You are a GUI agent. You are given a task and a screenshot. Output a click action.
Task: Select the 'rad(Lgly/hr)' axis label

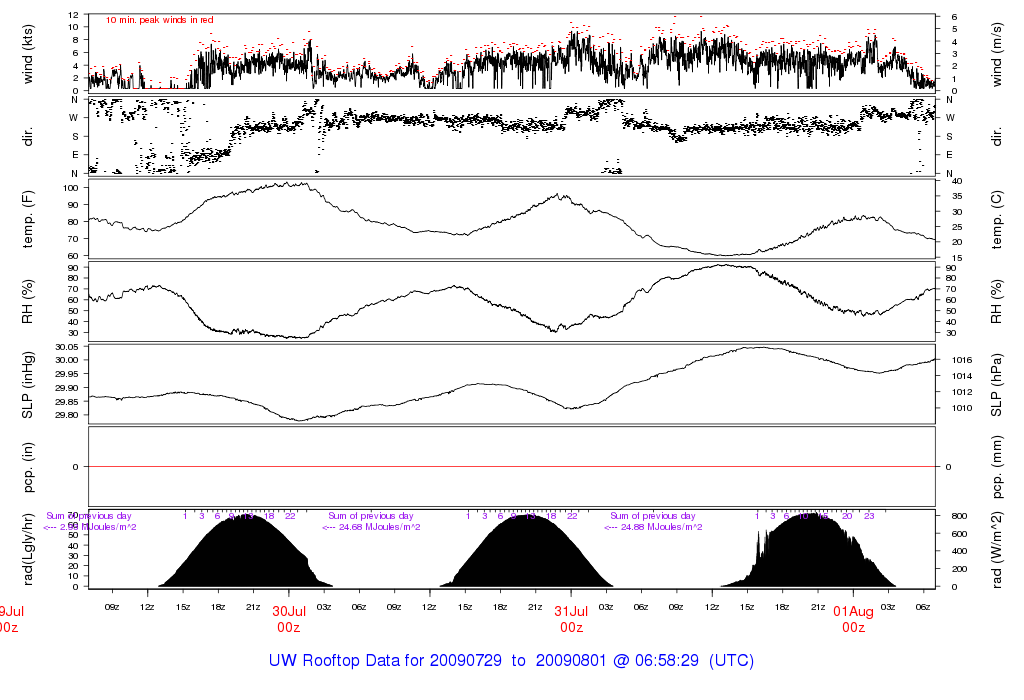point(28,549)
